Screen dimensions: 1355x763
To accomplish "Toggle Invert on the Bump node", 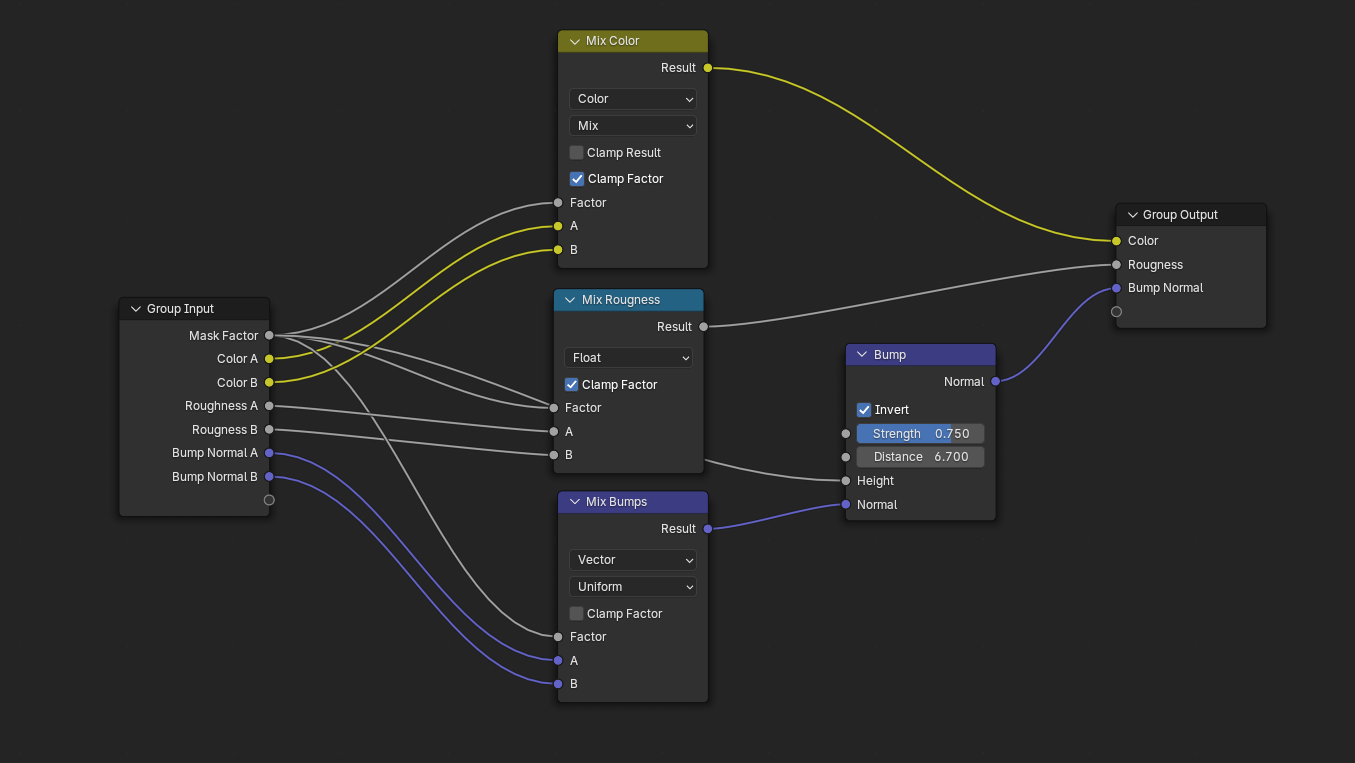I will click(x=863, y=409).
